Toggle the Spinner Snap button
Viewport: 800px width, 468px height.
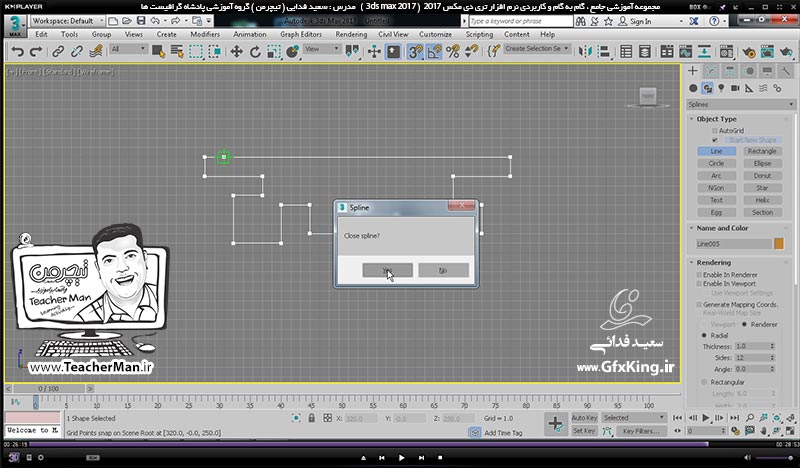point(472,52)
